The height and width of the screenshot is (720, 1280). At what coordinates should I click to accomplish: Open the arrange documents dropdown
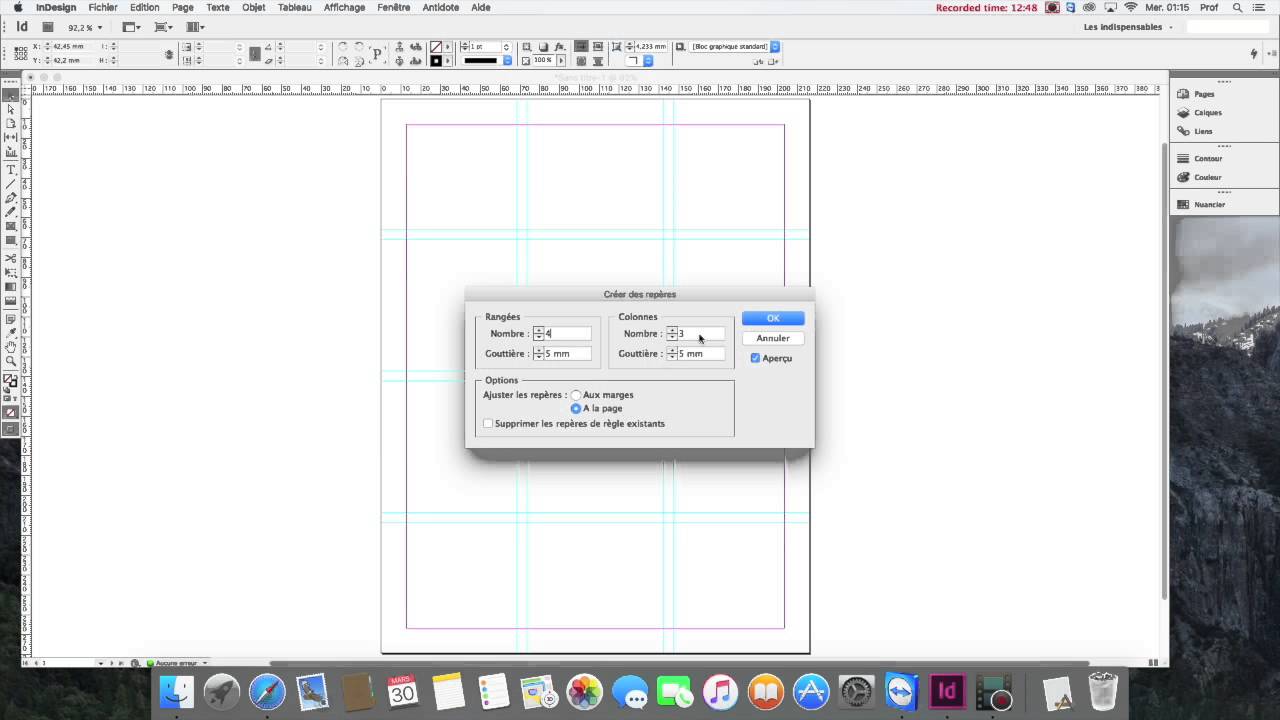pyautogui.click(x=195, y=27)
